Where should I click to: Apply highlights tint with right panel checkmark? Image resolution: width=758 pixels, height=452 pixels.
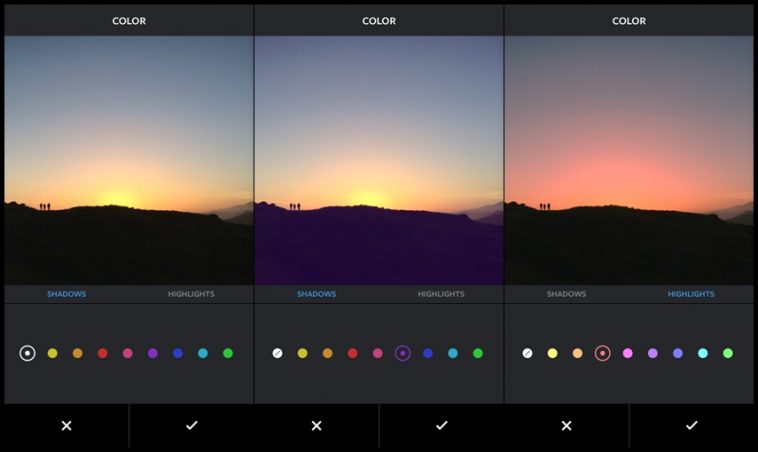click(691, 426)
